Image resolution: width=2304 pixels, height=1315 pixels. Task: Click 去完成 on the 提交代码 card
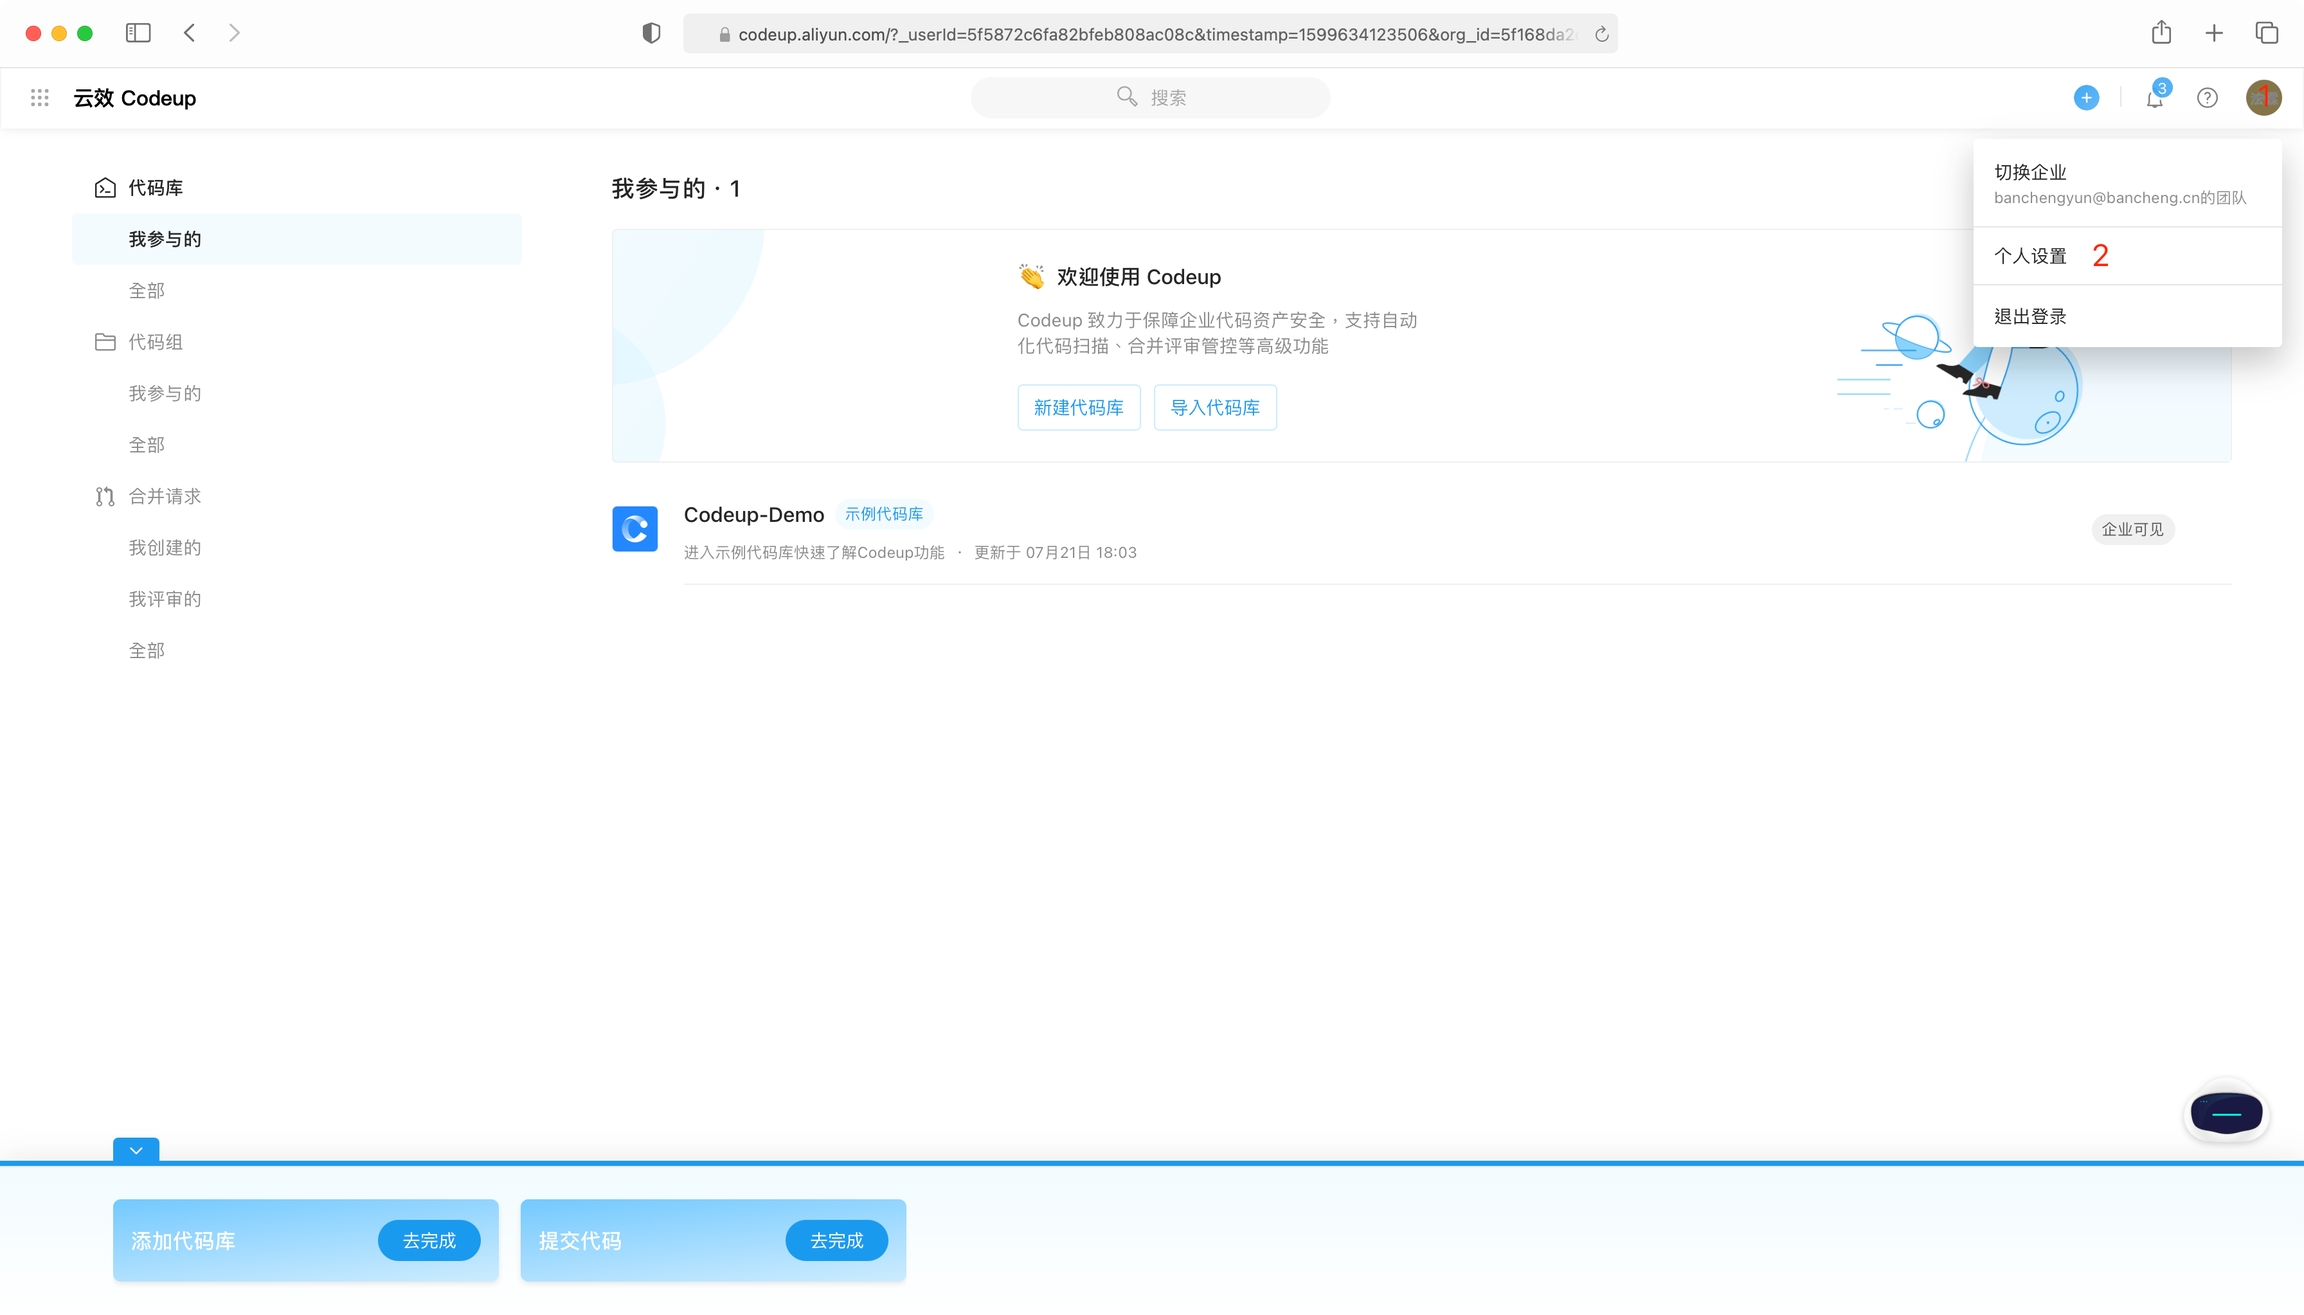tap(836, 1240)
